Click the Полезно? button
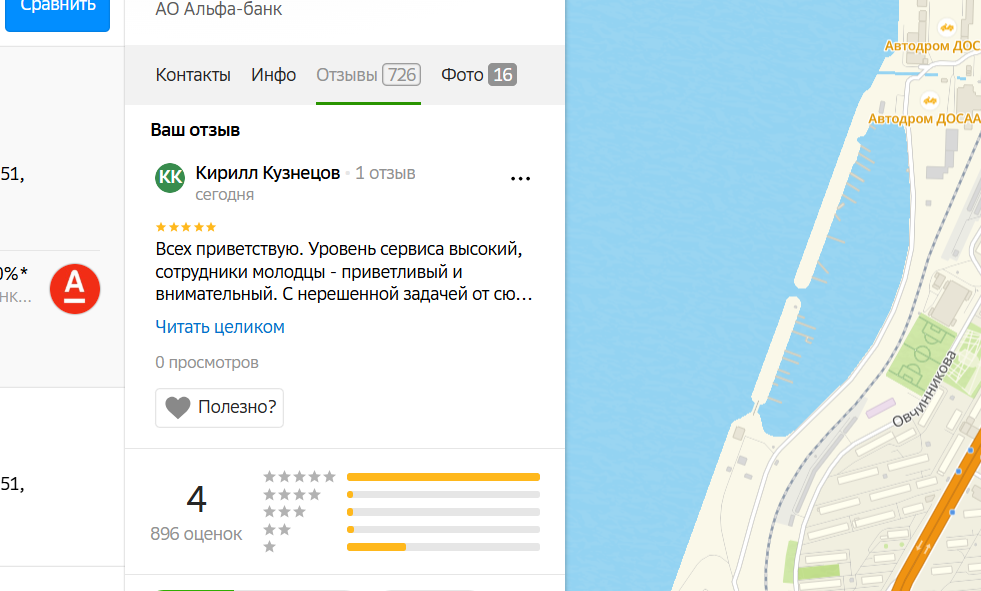This screenshot has width=981, height=591. point(220,408)
